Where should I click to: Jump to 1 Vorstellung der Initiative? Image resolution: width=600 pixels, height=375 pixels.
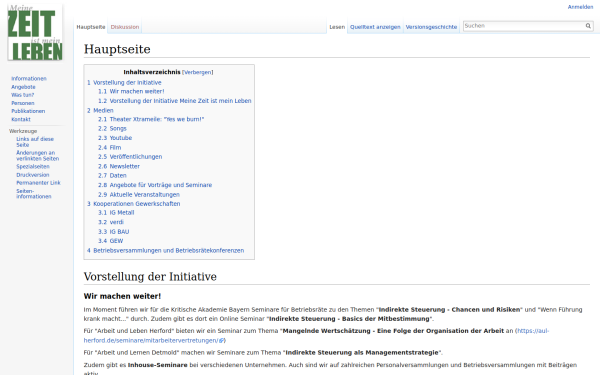124,83
